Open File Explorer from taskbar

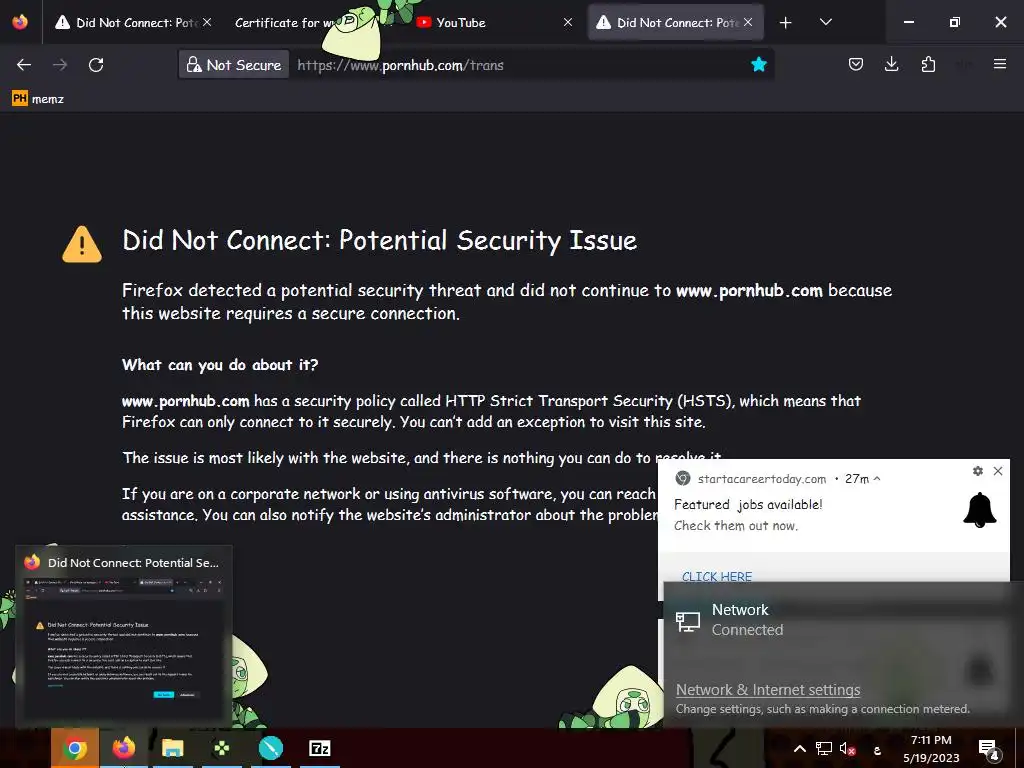click(172, 748)
